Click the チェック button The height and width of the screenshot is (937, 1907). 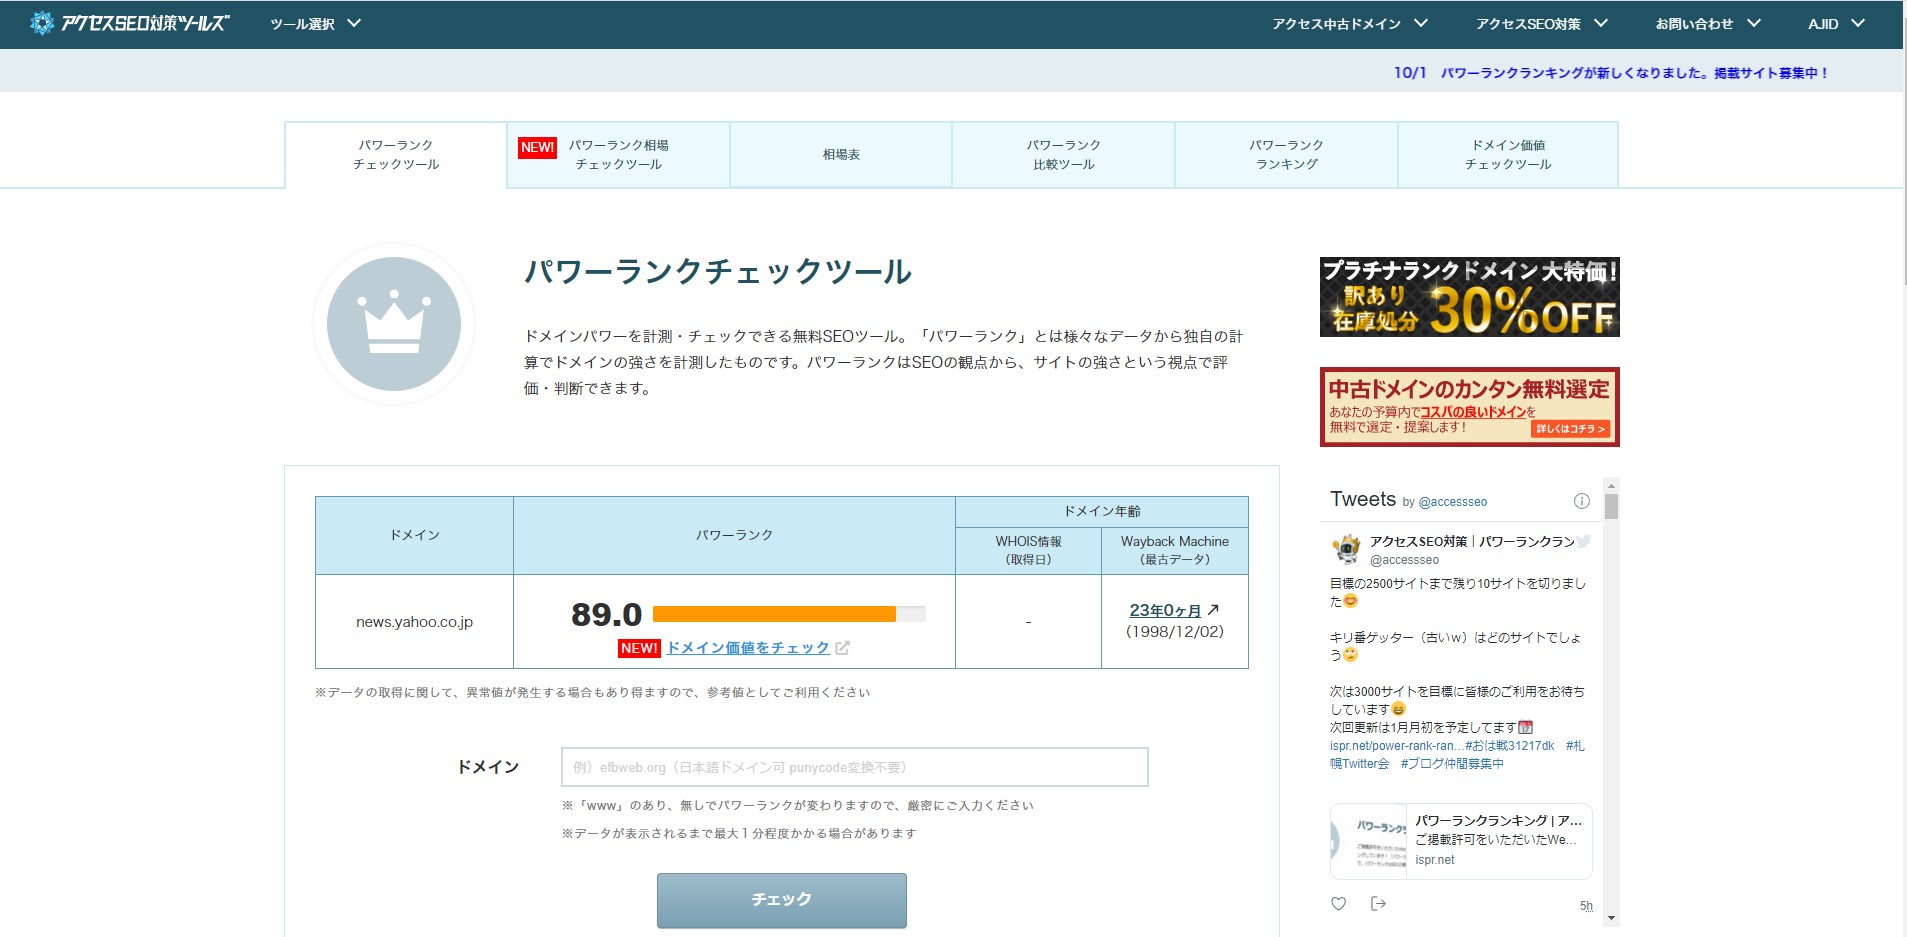[782, 900]
